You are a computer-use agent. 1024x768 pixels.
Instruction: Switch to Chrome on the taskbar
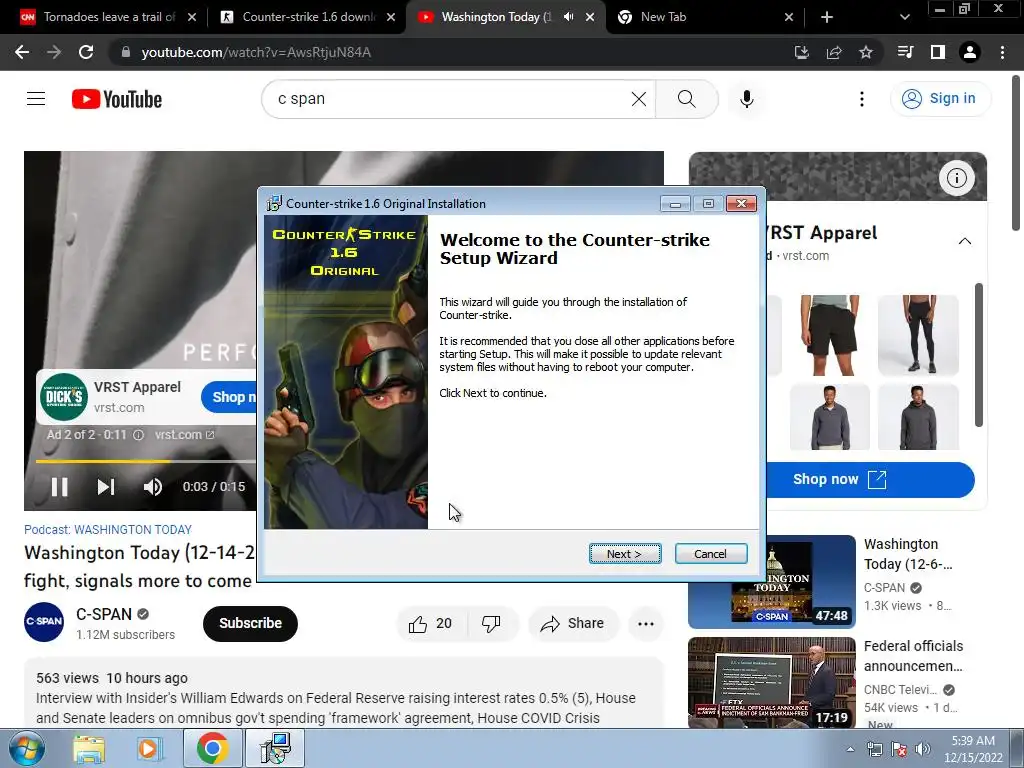[x=212, y=748]
